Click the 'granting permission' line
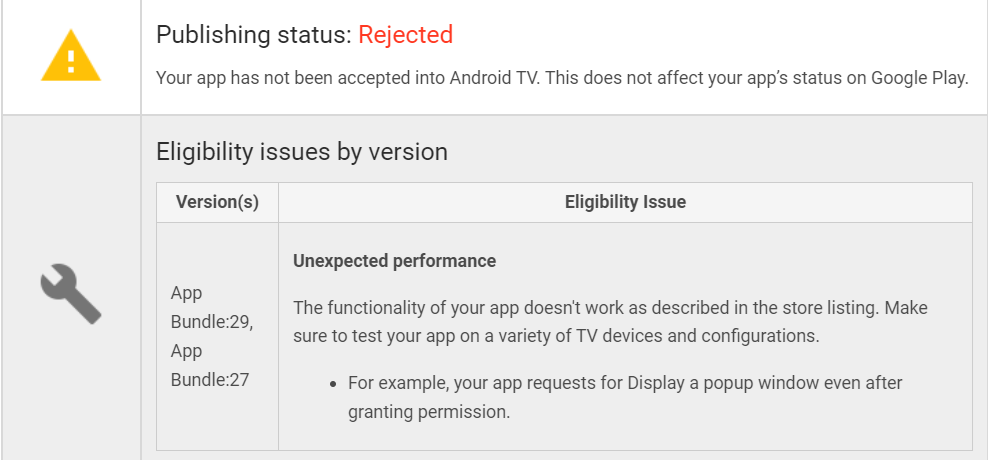 coord(429,411)
